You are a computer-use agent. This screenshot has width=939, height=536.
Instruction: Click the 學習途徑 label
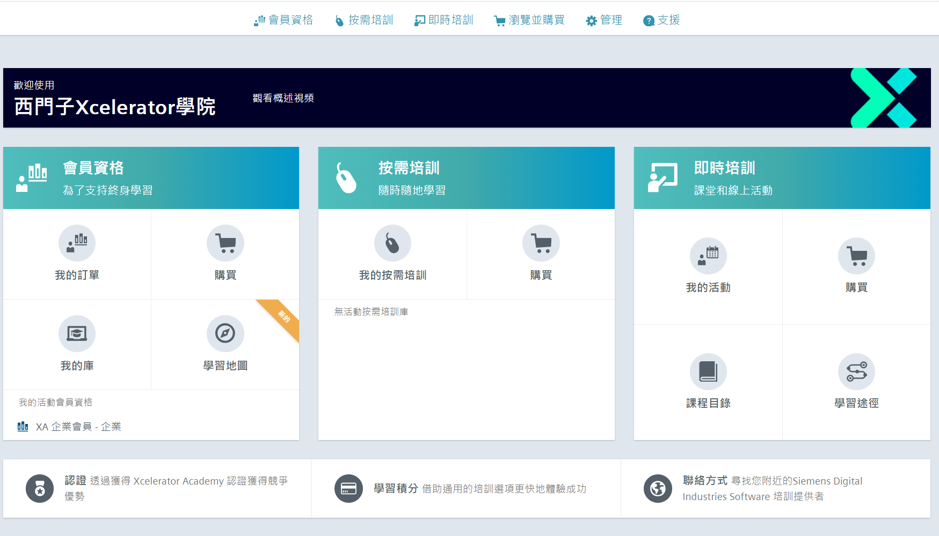(856, 404)
